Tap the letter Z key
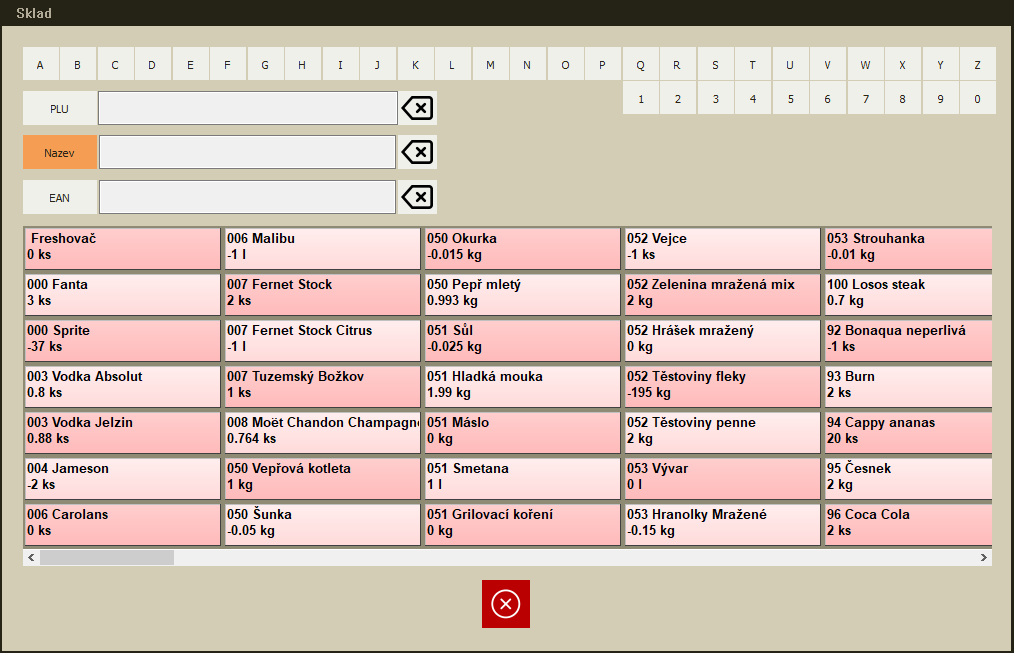 point(977,65)
